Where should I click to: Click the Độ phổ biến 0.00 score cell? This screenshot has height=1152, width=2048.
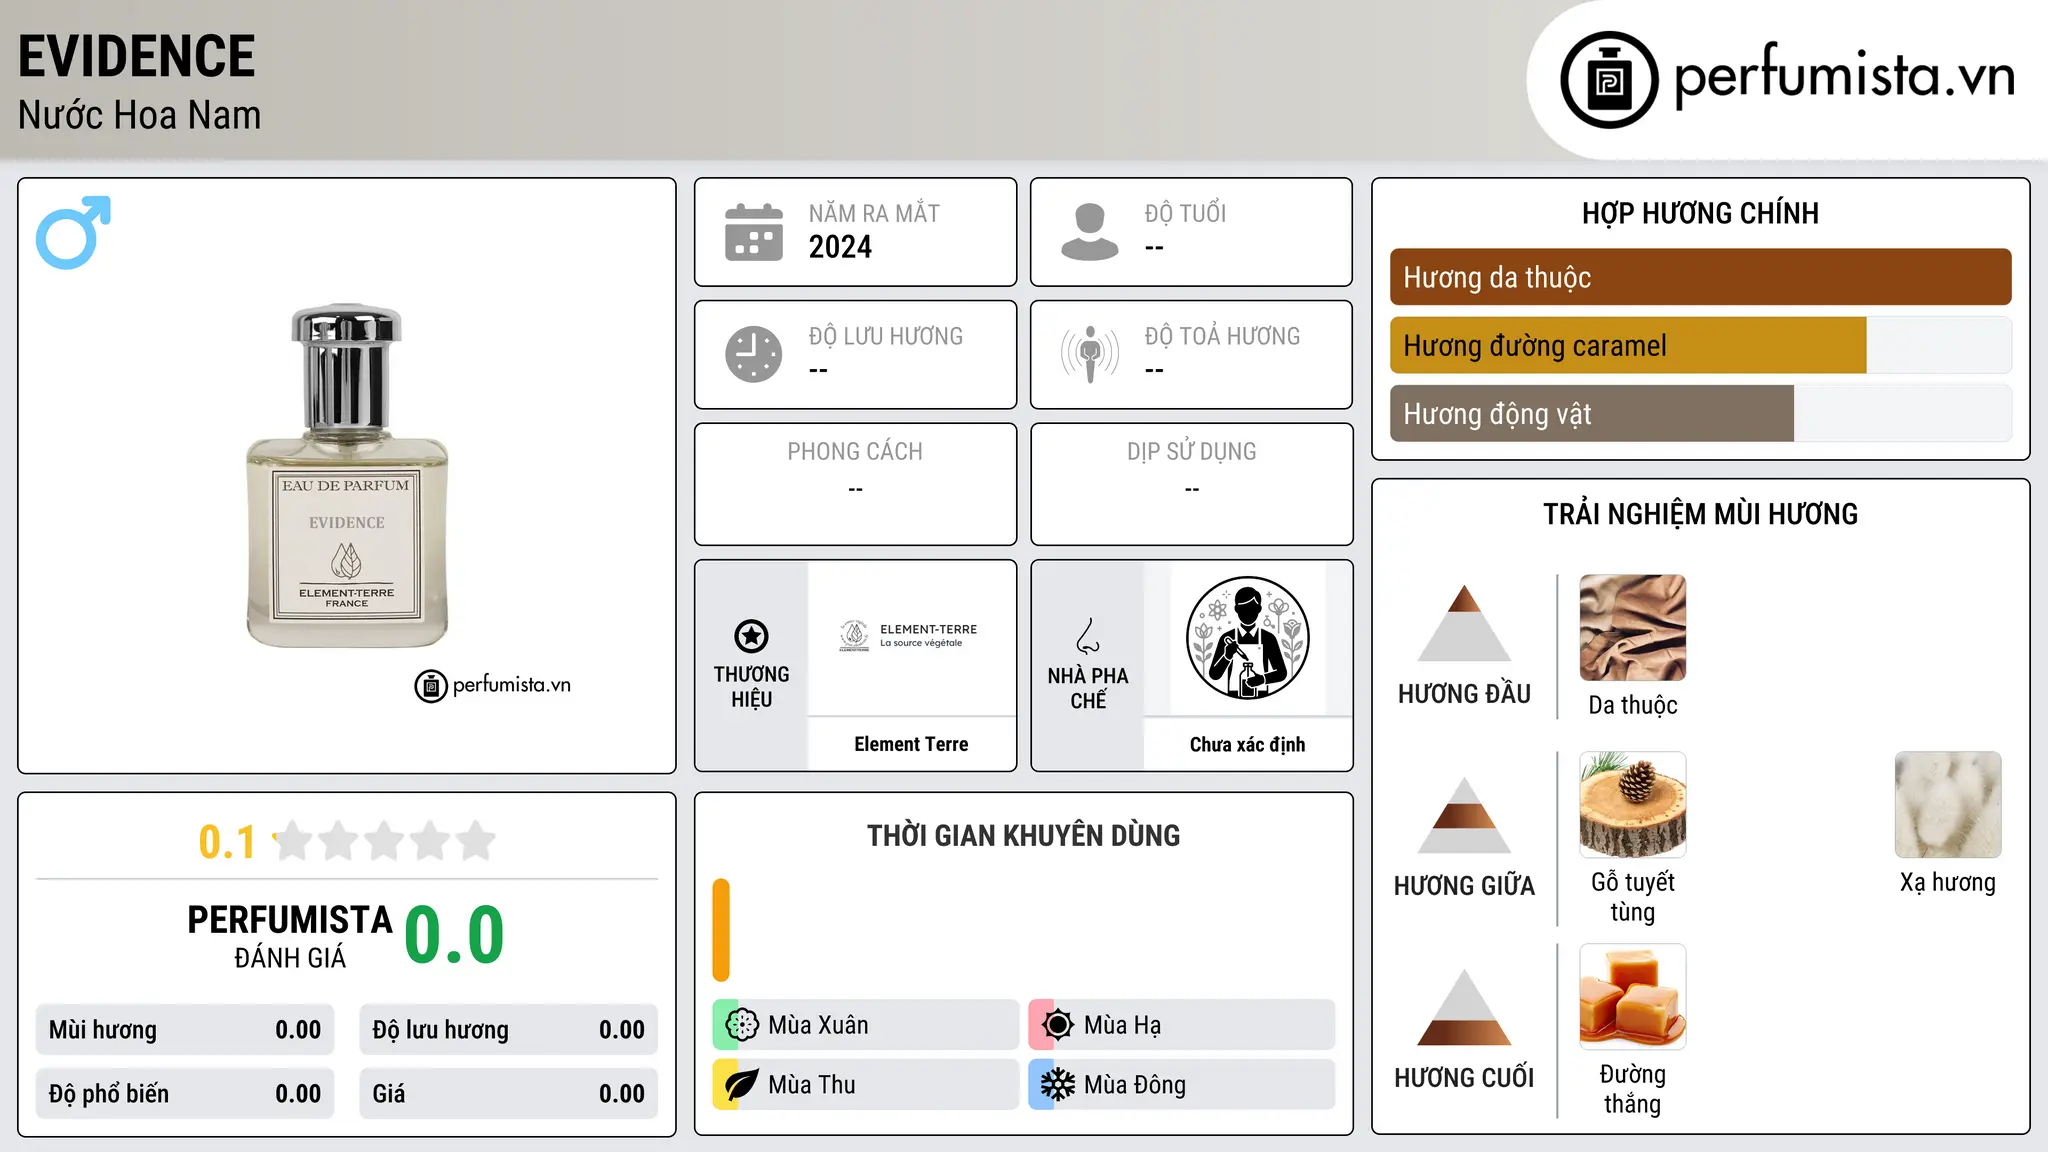pos(185,1094)
